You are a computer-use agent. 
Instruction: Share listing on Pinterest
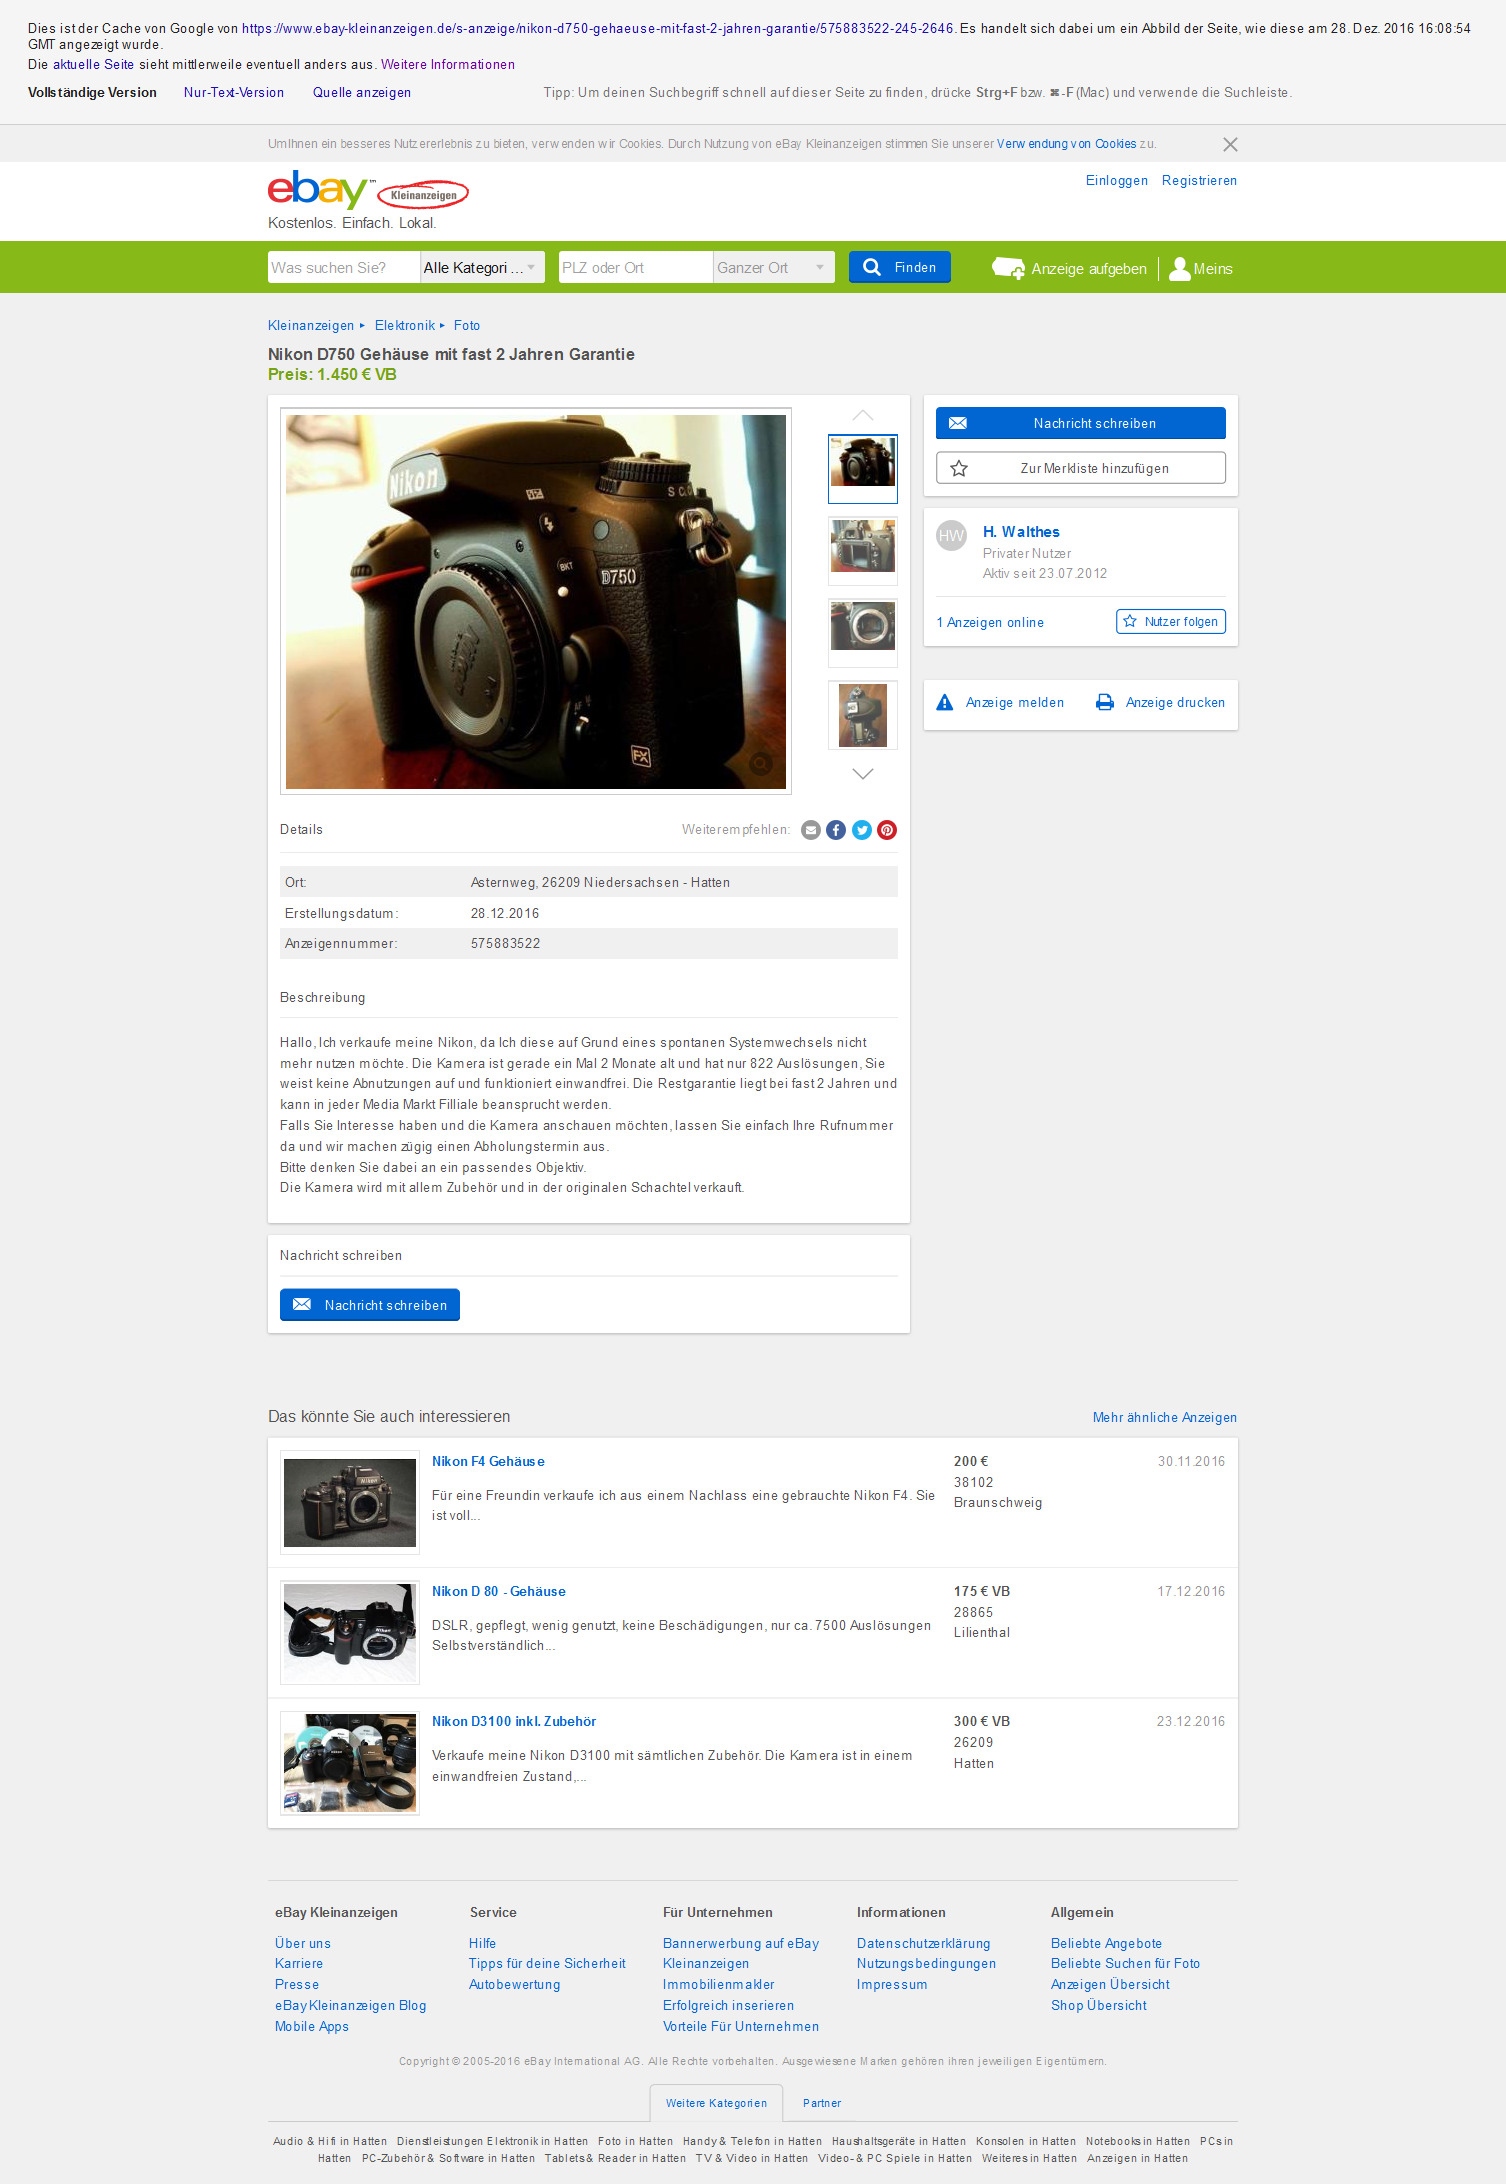click(x=887, y=830)
